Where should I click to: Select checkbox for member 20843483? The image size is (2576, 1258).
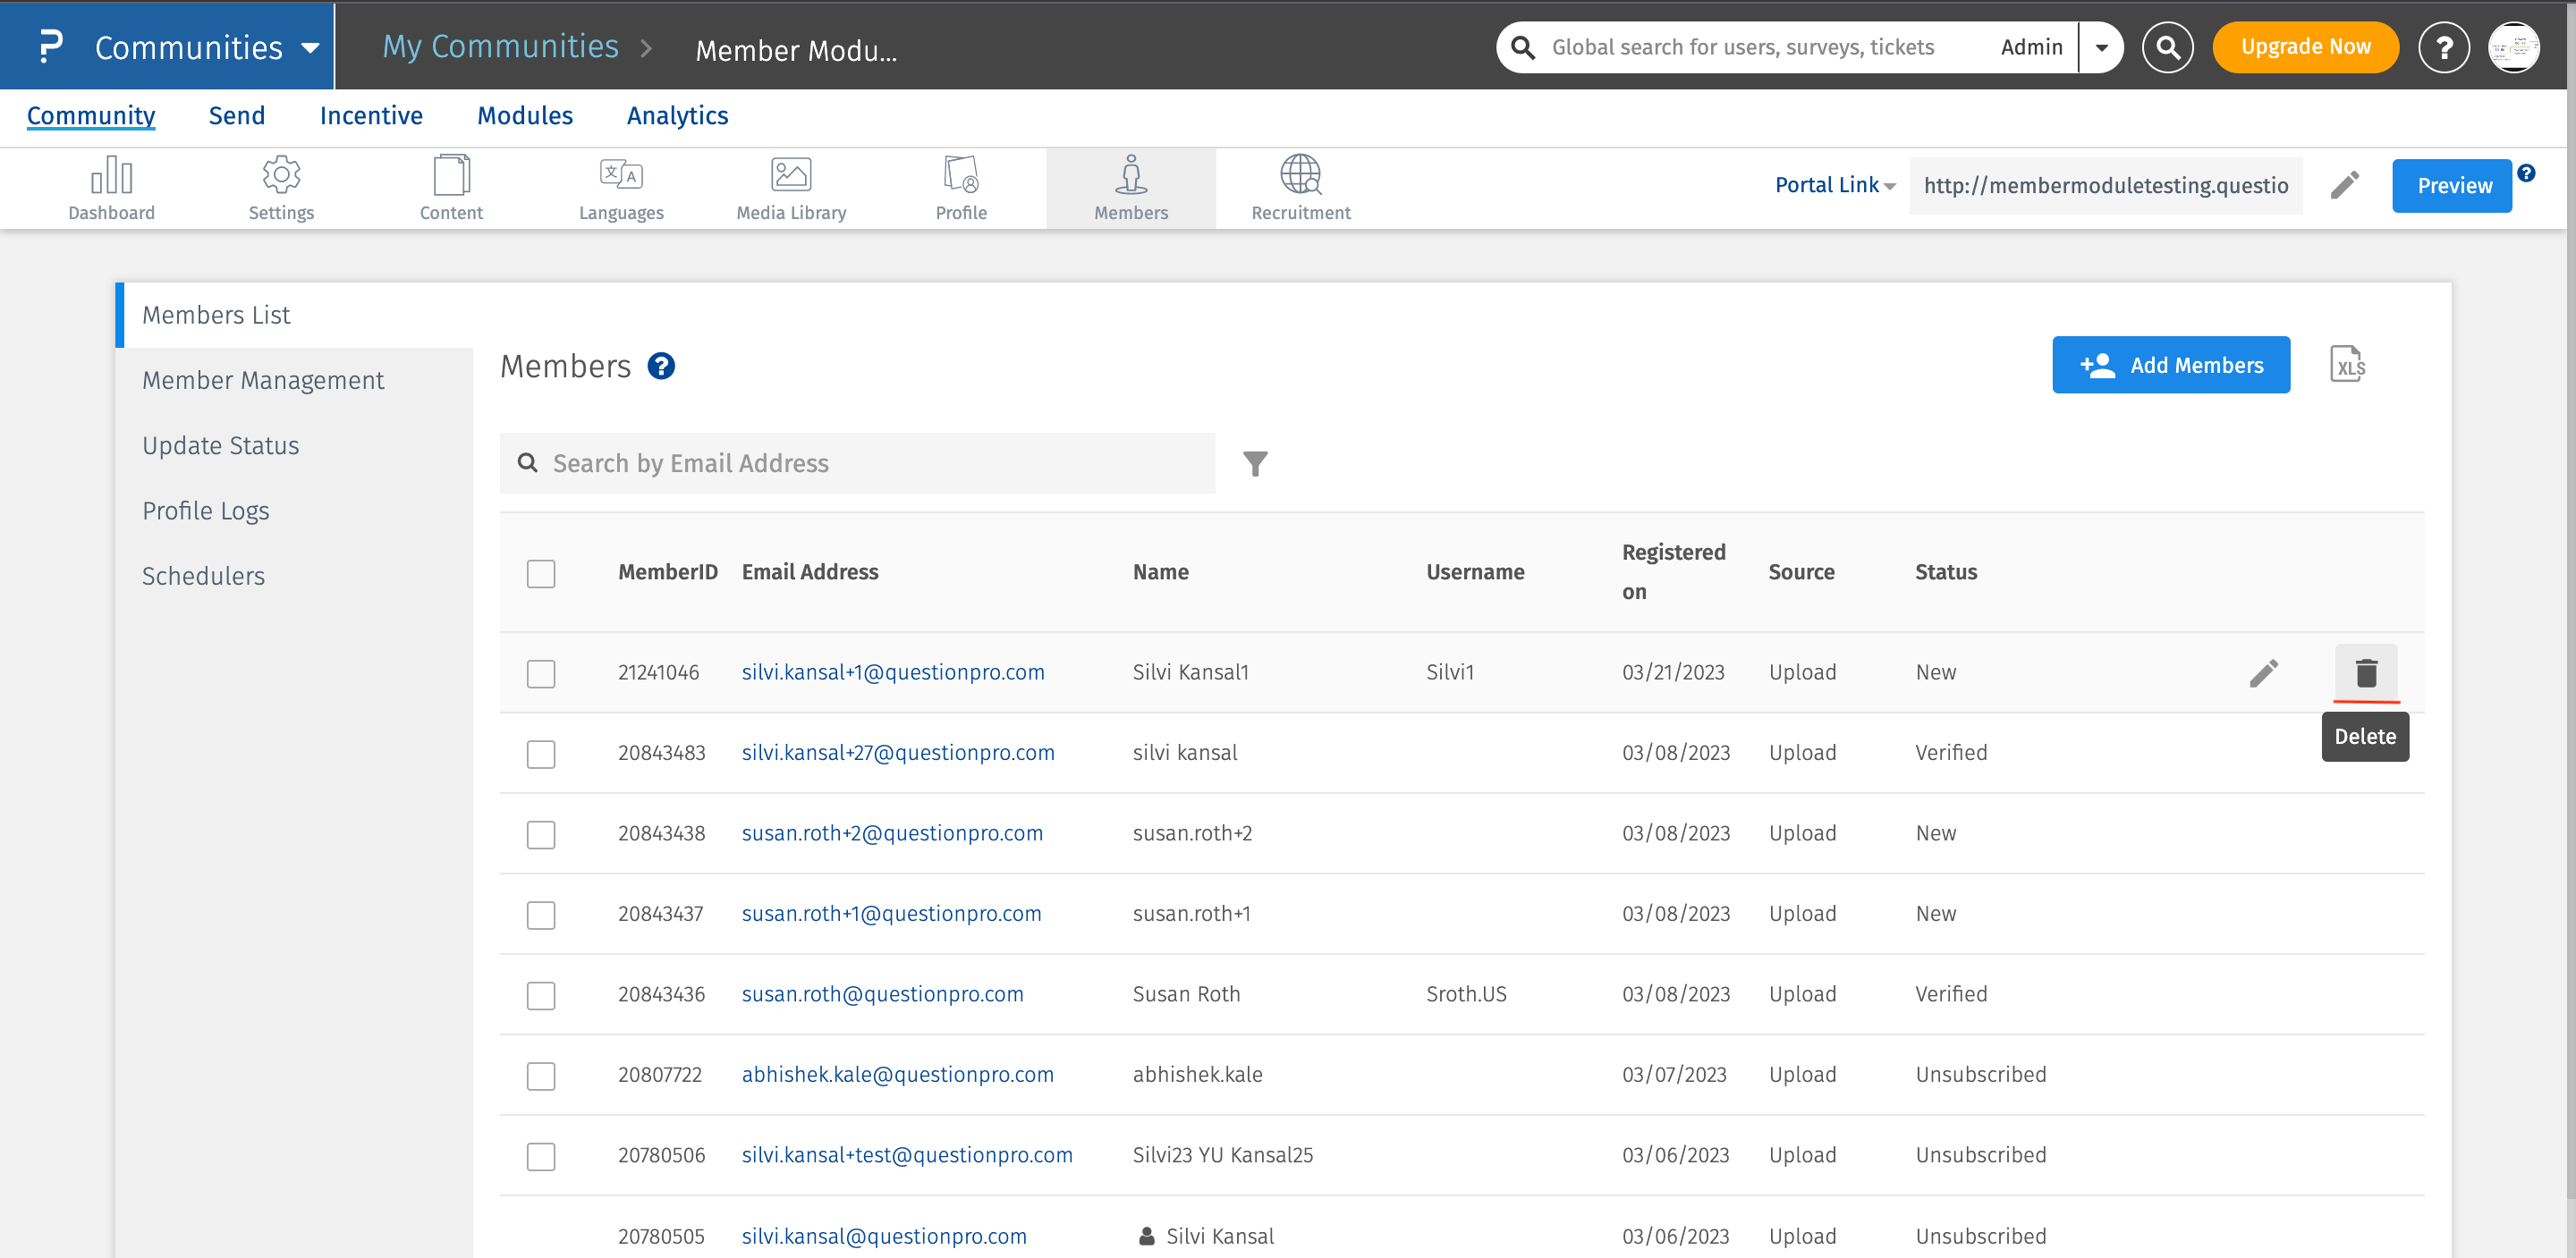pos(541,754)
